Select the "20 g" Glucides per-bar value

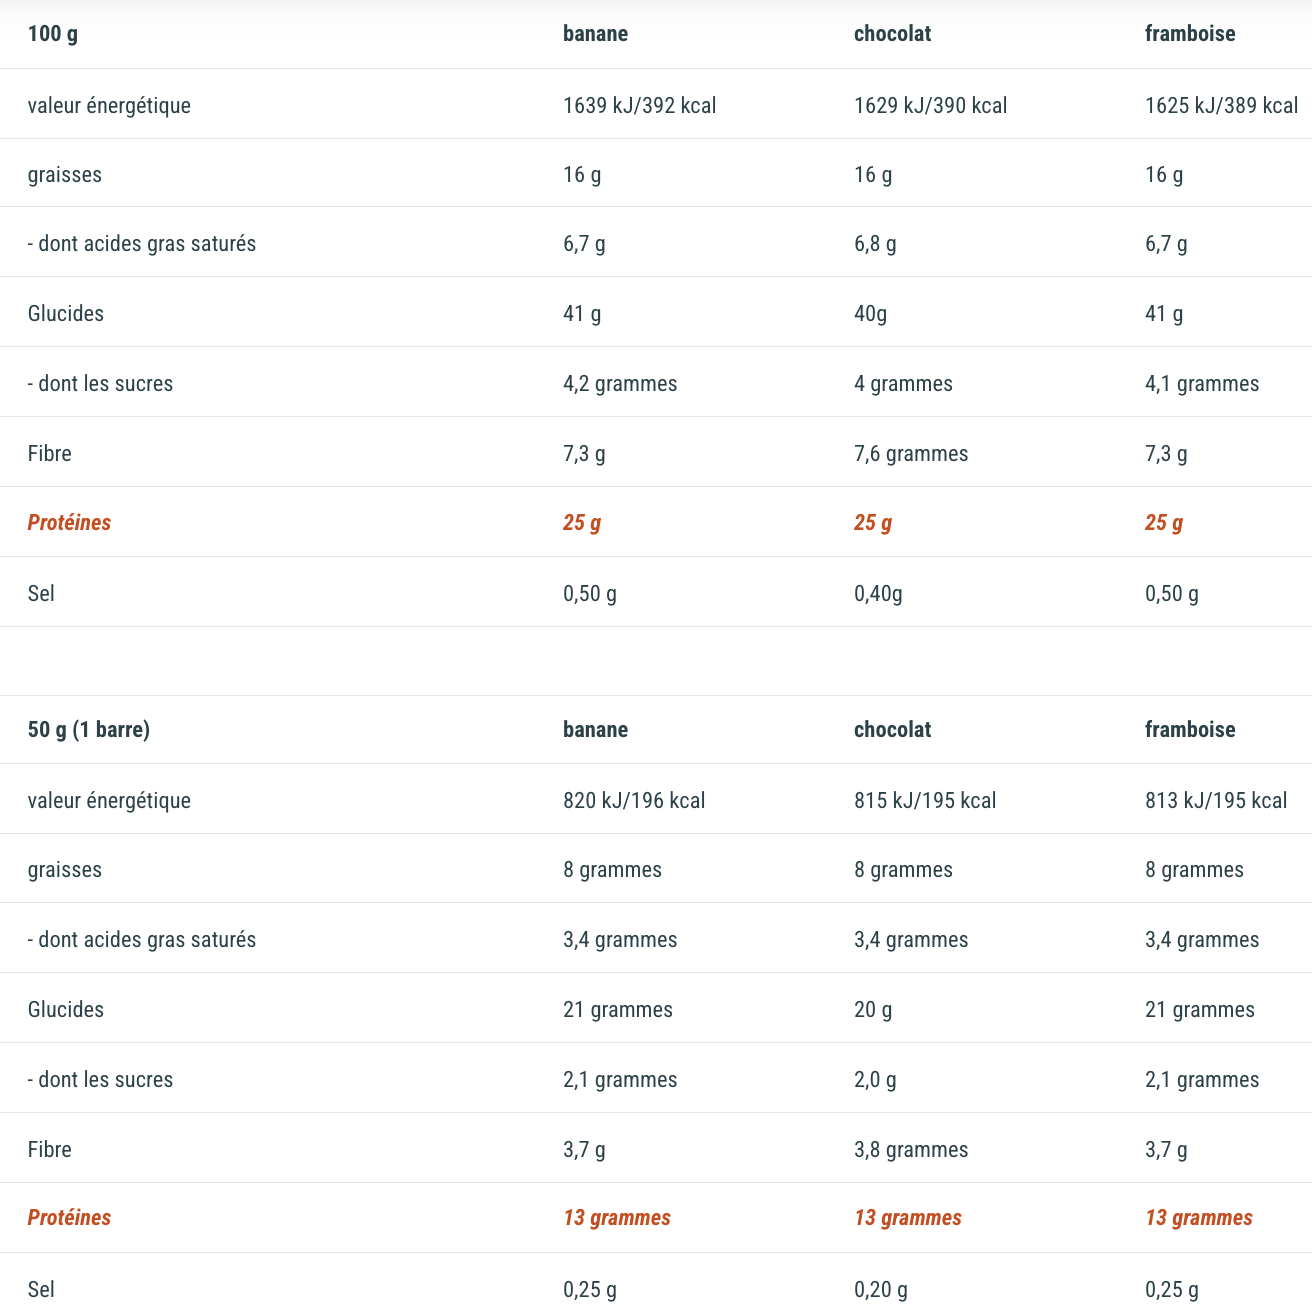pos(873,1010)
